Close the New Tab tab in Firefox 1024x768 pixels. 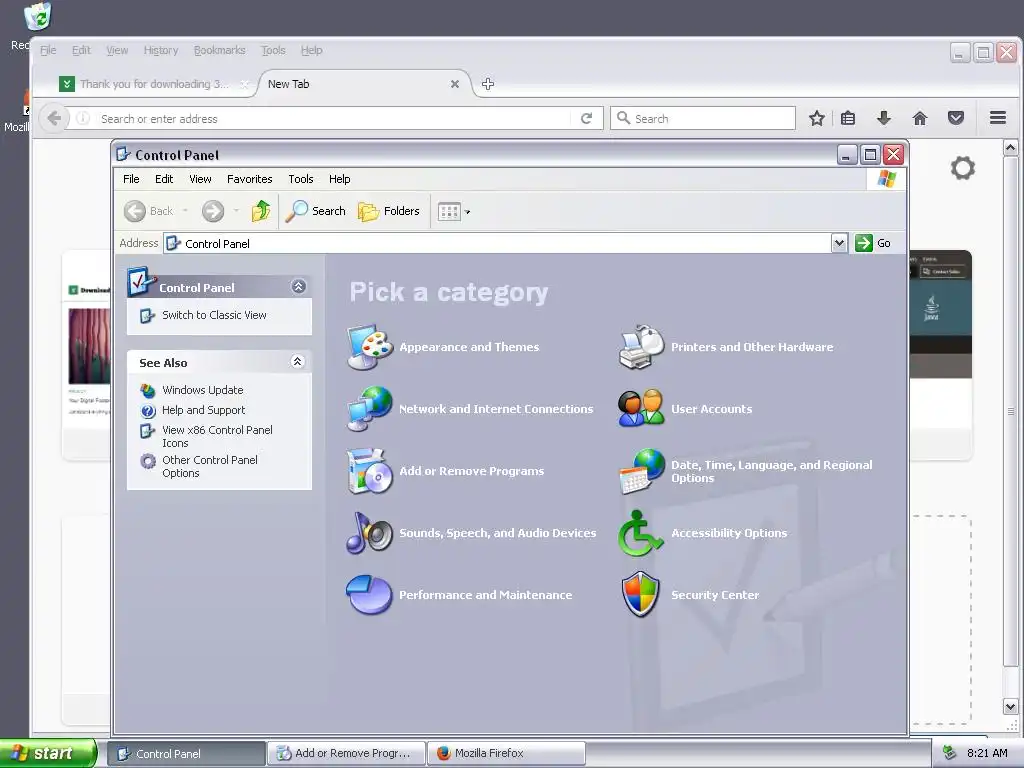tap(455, 84)
